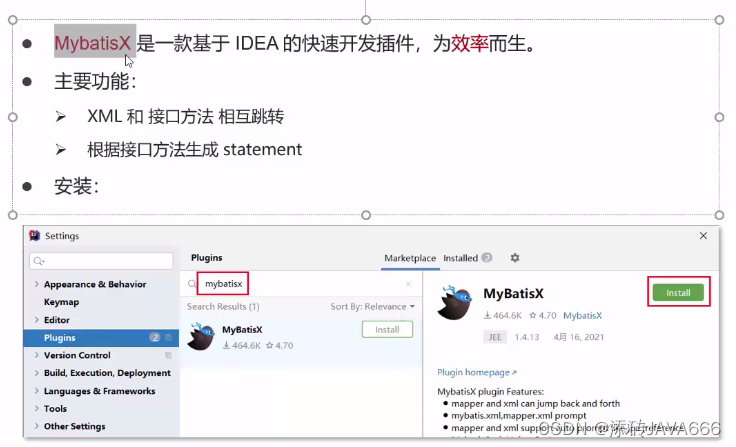Click the highlighted MybatisX word in slide
Screen dimensions: 736x447
[x=93, y=43]
